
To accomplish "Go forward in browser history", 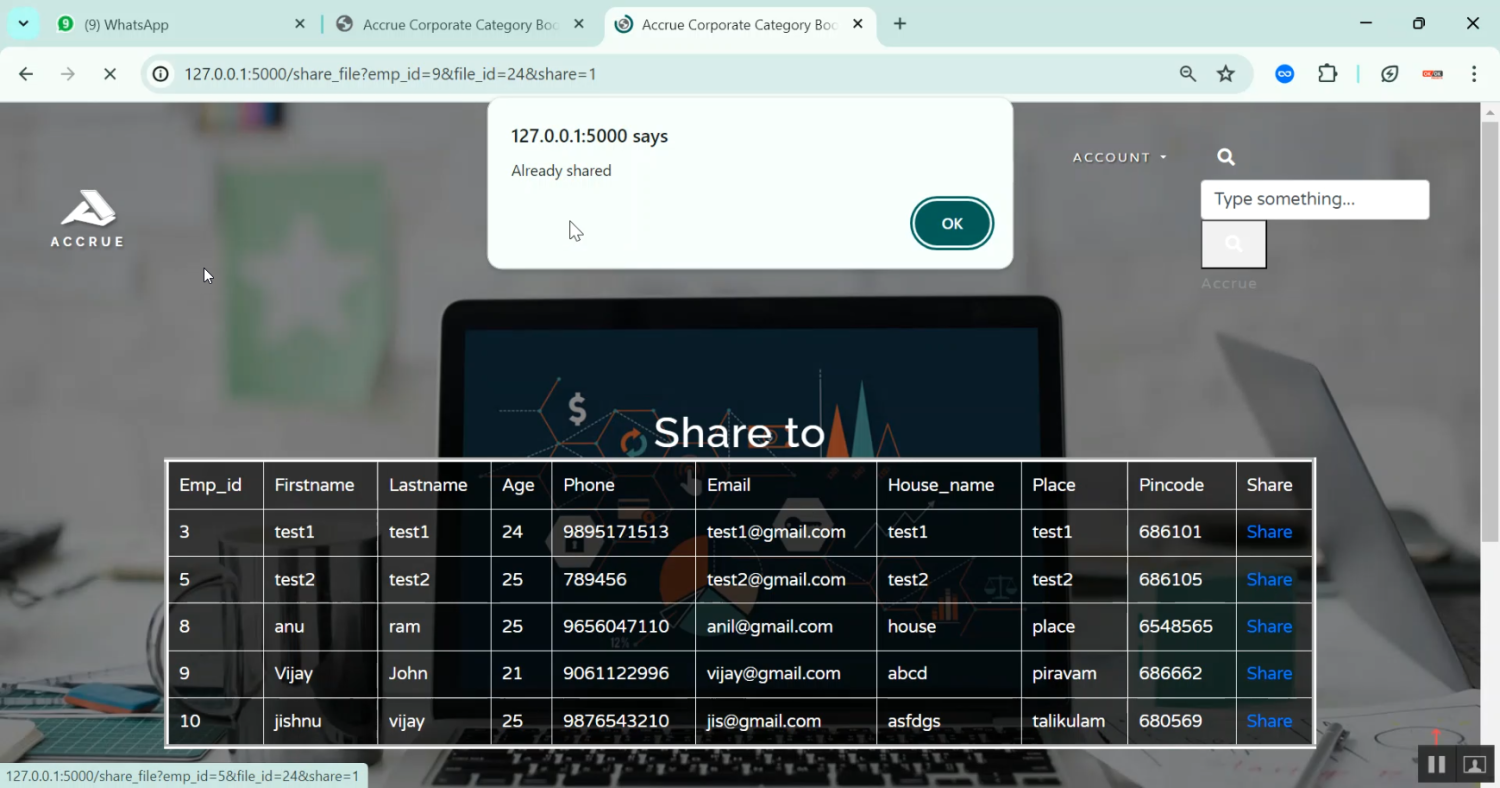I will [68, 74].
